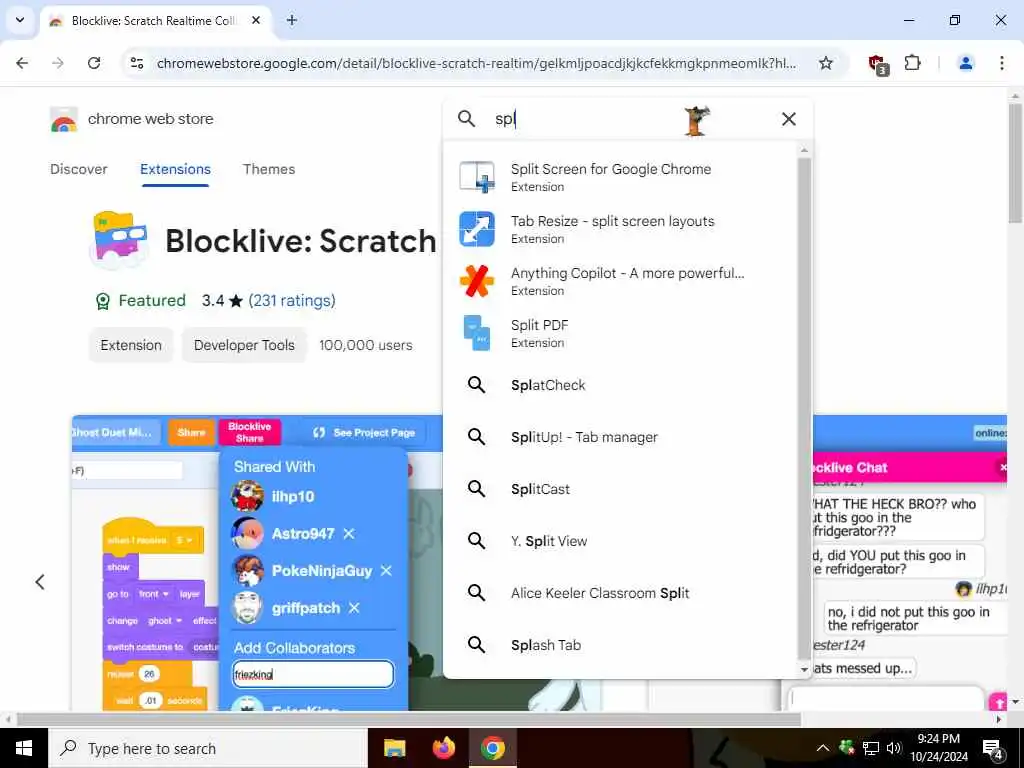Click the page's vertical scrollbar thumb

click(x=1015, y=163)
